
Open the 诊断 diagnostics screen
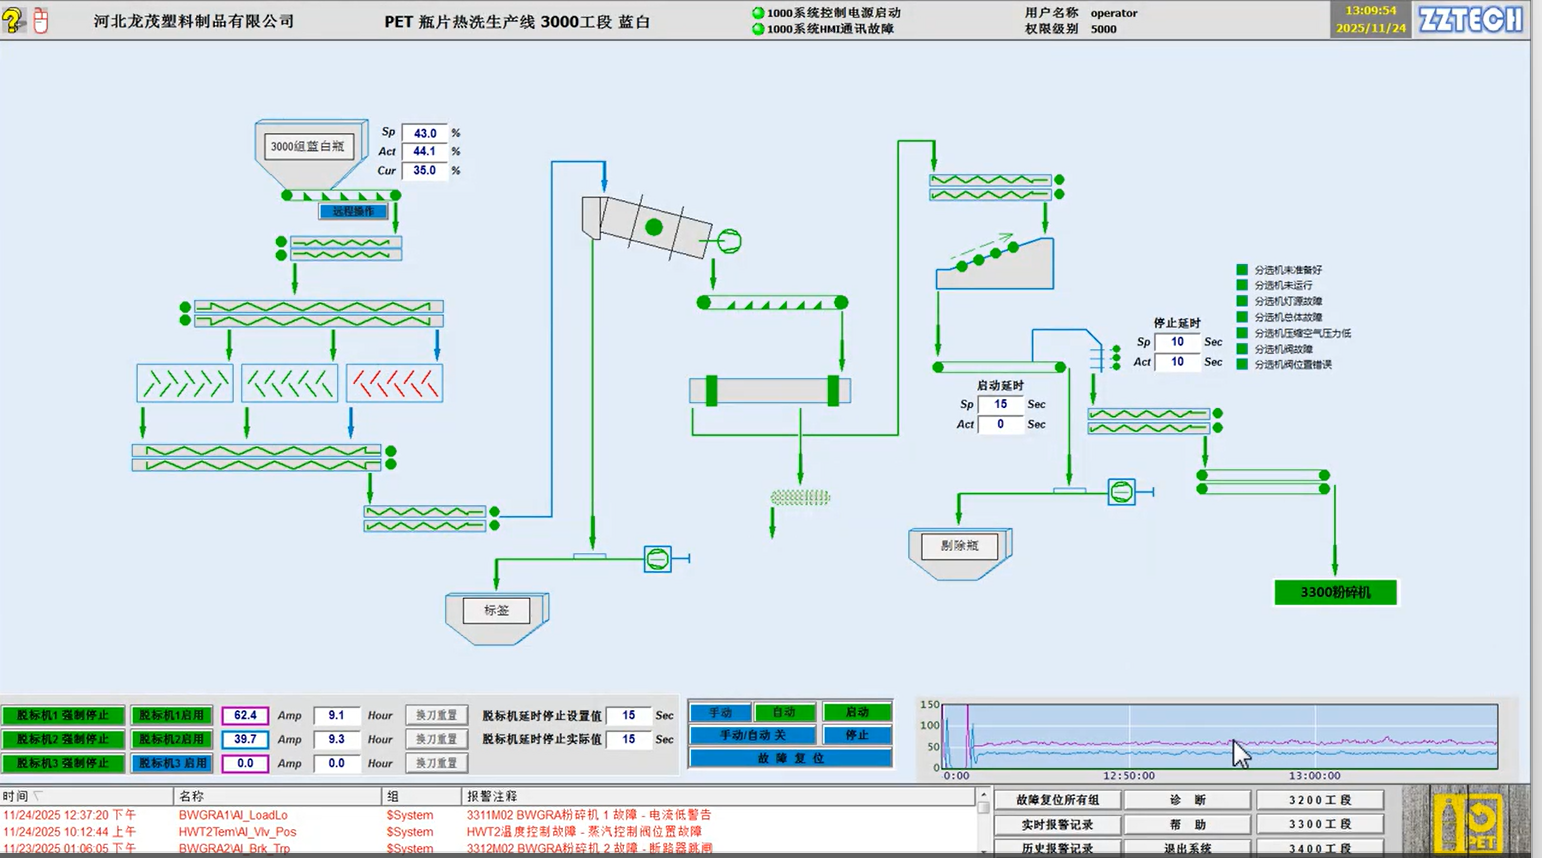(x=1187, y=800)
